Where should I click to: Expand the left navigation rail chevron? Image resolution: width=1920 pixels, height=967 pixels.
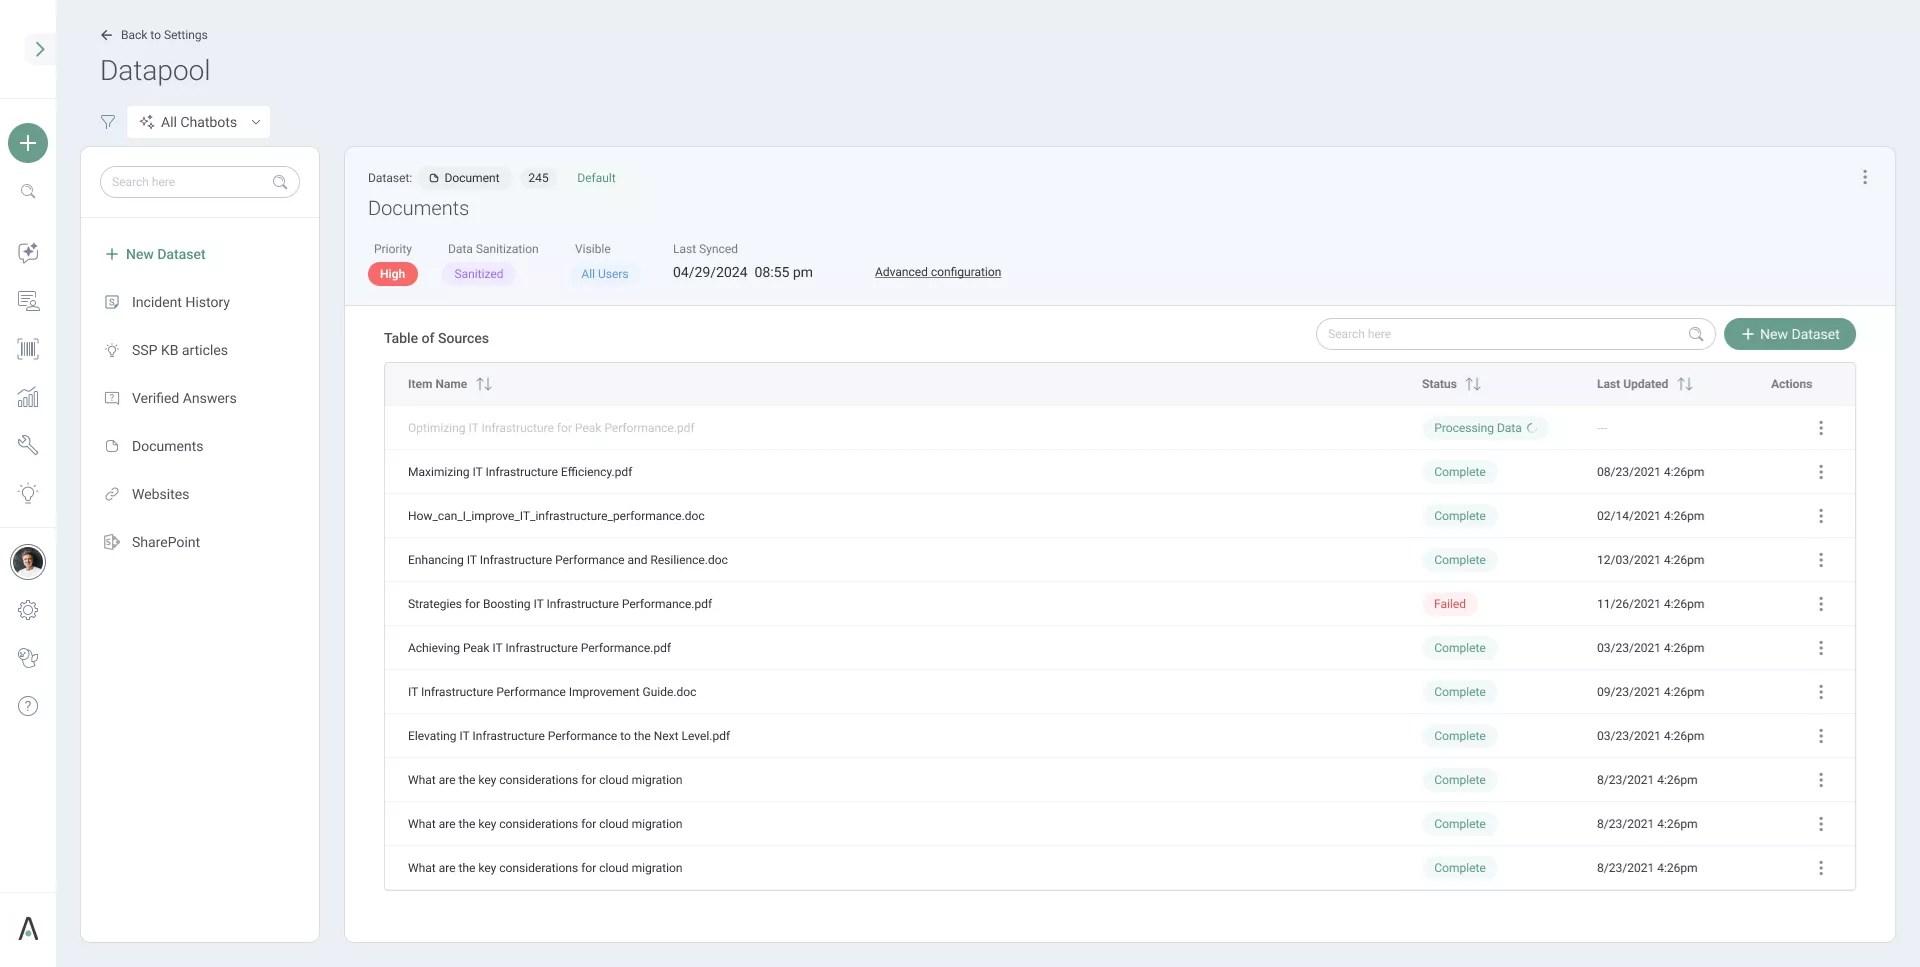39,49
